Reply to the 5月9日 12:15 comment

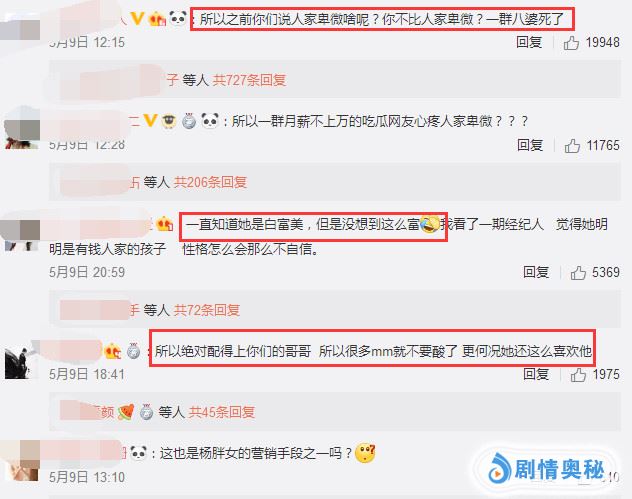coord(529,42)
